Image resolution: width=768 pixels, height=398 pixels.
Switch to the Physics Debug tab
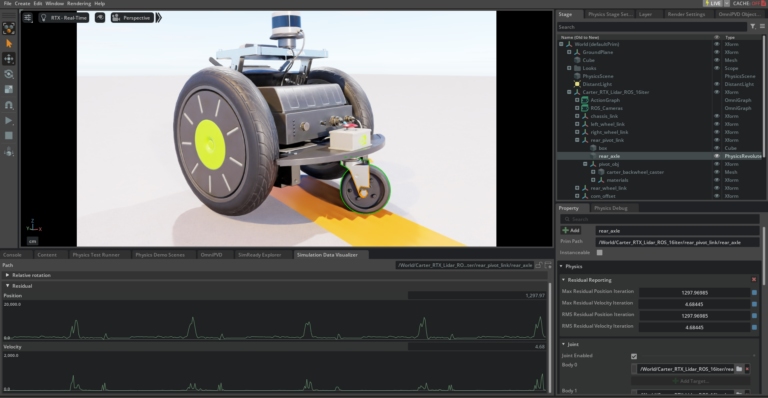(x=610, y=208)
